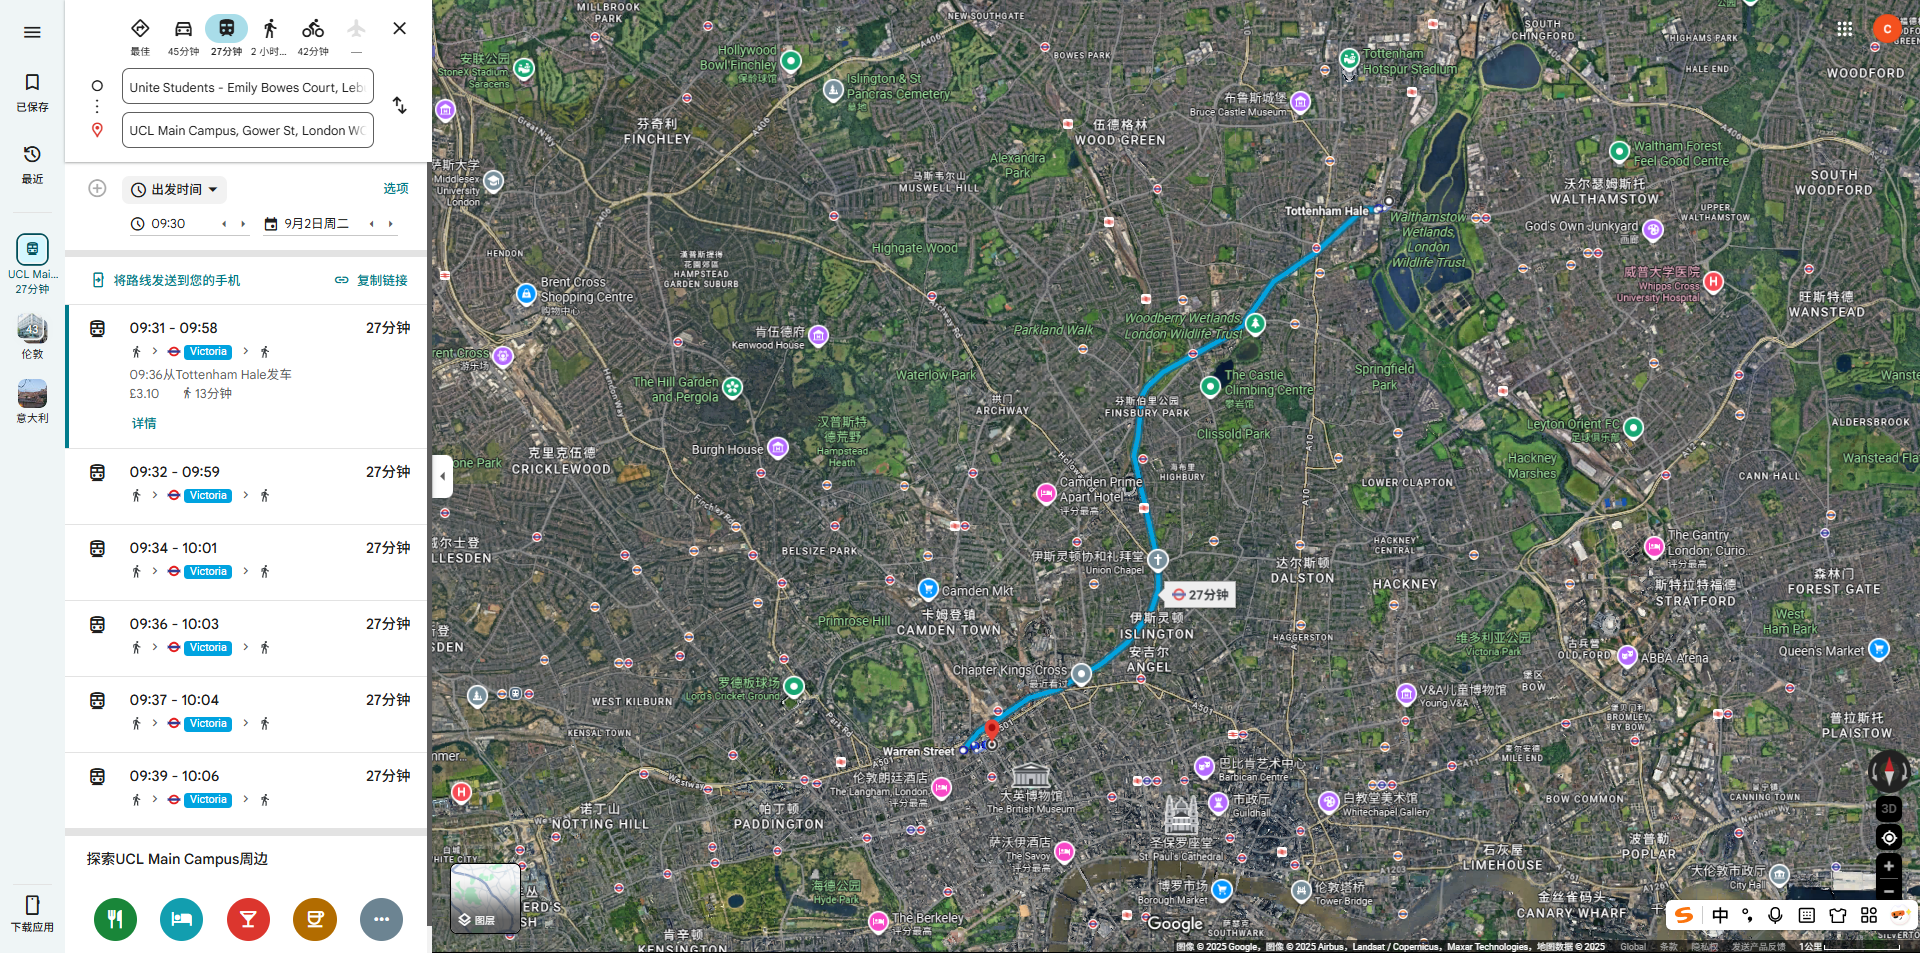Open the 已保存 saved tab
Viewport: 1920px width, 953px height.
click(32, 92)
